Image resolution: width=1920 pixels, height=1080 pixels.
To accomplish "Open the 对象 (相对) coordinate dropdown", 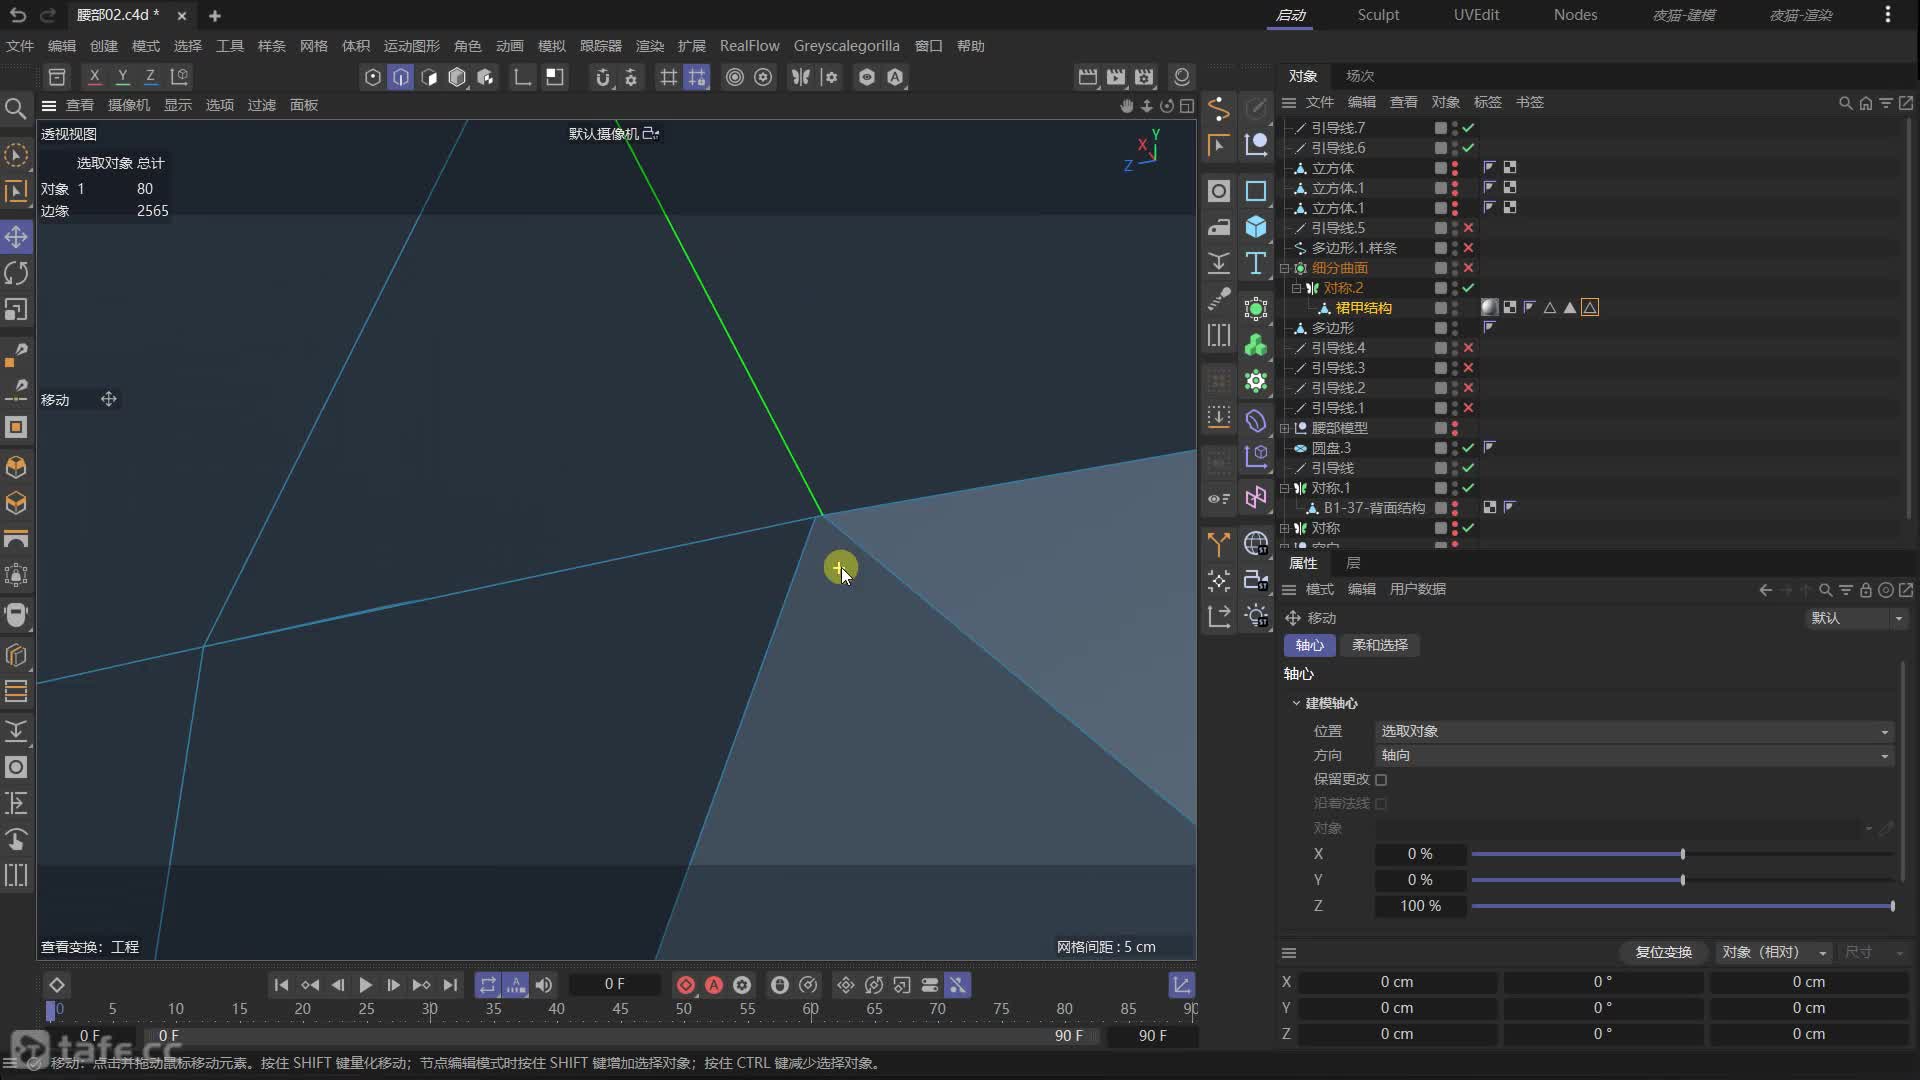I will click(x=1775, y=952).
